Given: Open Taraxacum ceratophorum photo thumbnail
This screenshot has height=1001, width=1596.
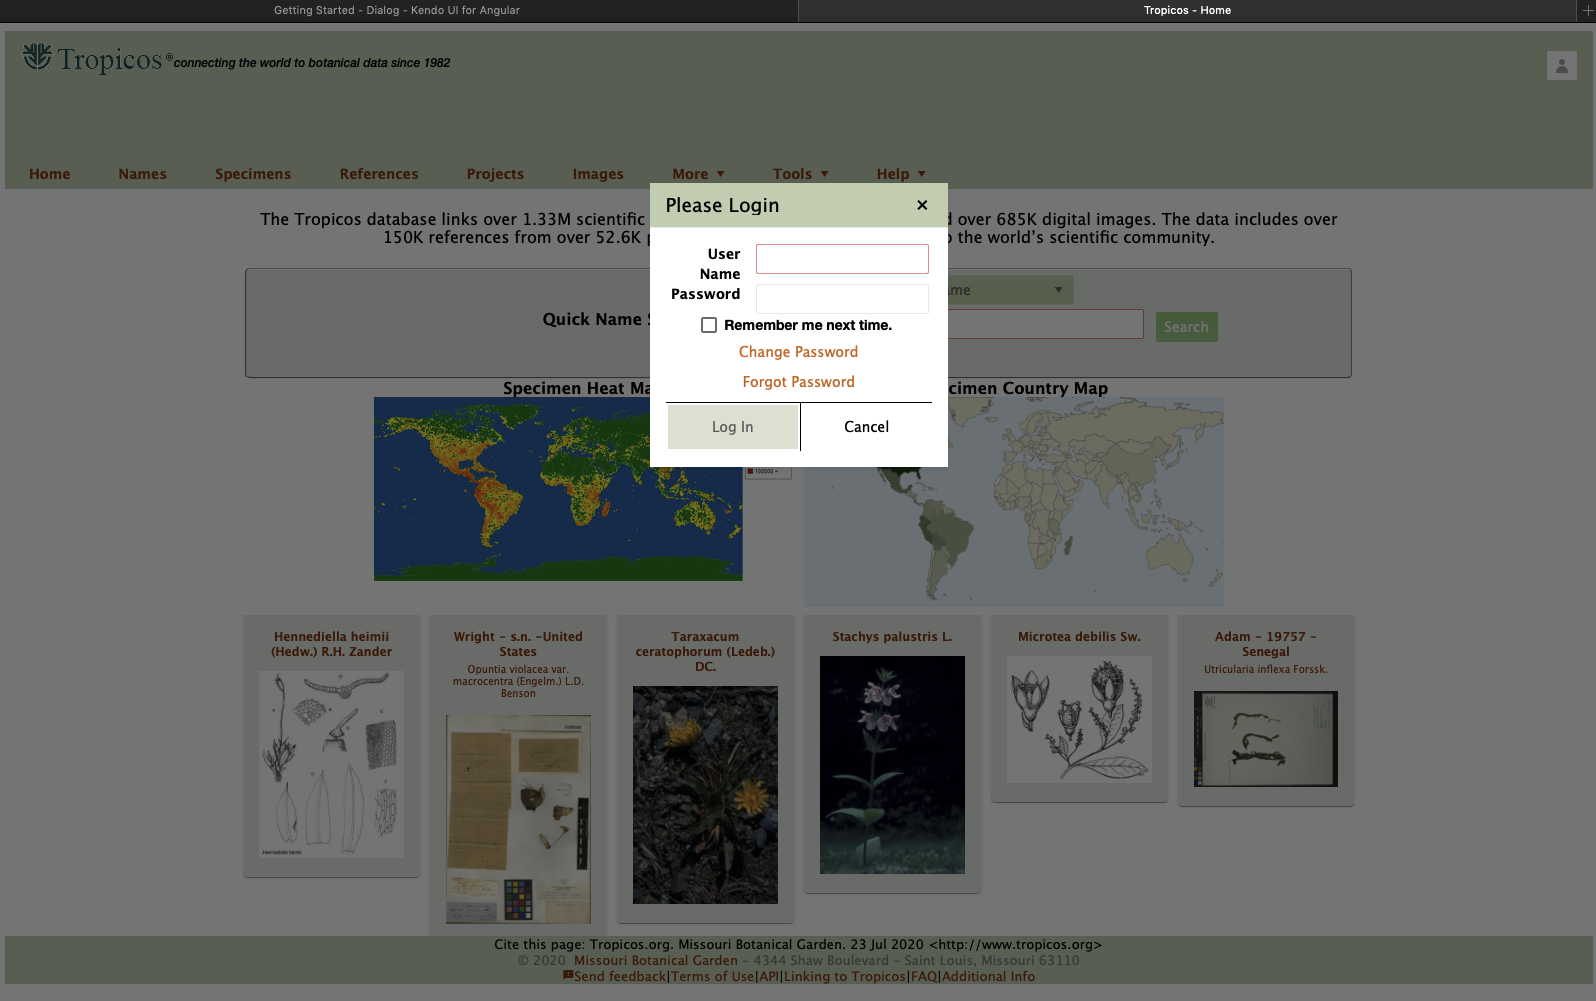Looking at the screenshot, I should pyautogui.click(x=705, y=795).
